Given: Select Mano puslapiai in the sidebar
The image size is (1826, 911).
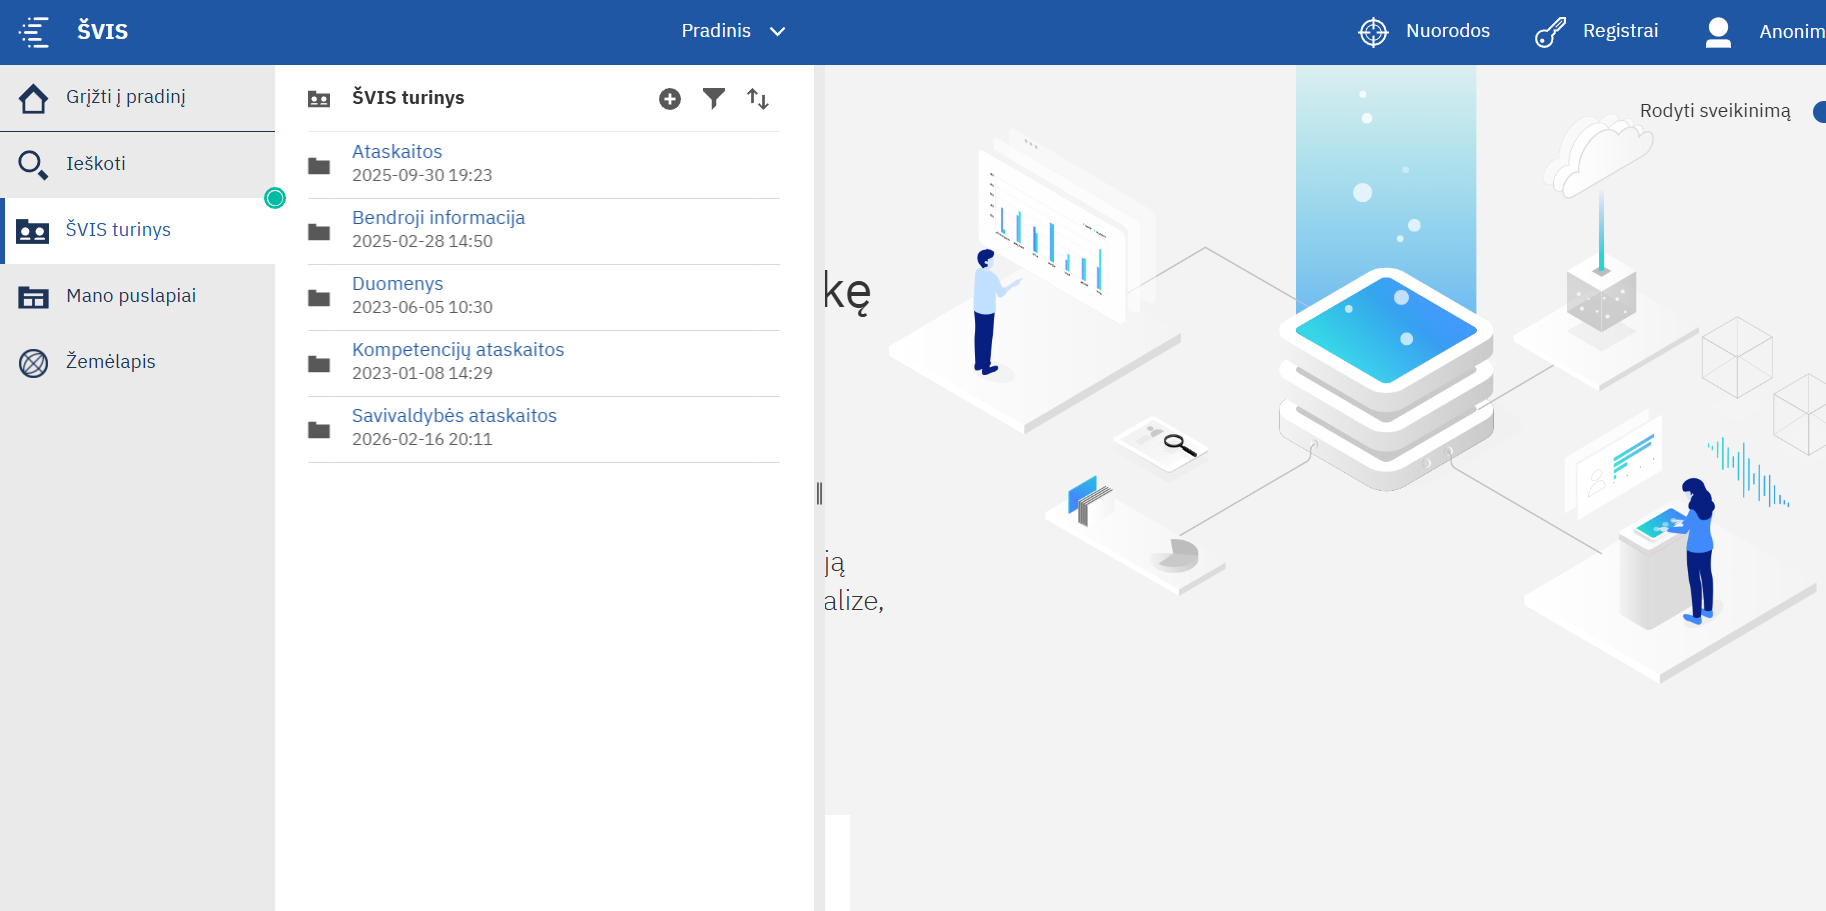Looking at the screenshot, I should [x=131, y=296].
